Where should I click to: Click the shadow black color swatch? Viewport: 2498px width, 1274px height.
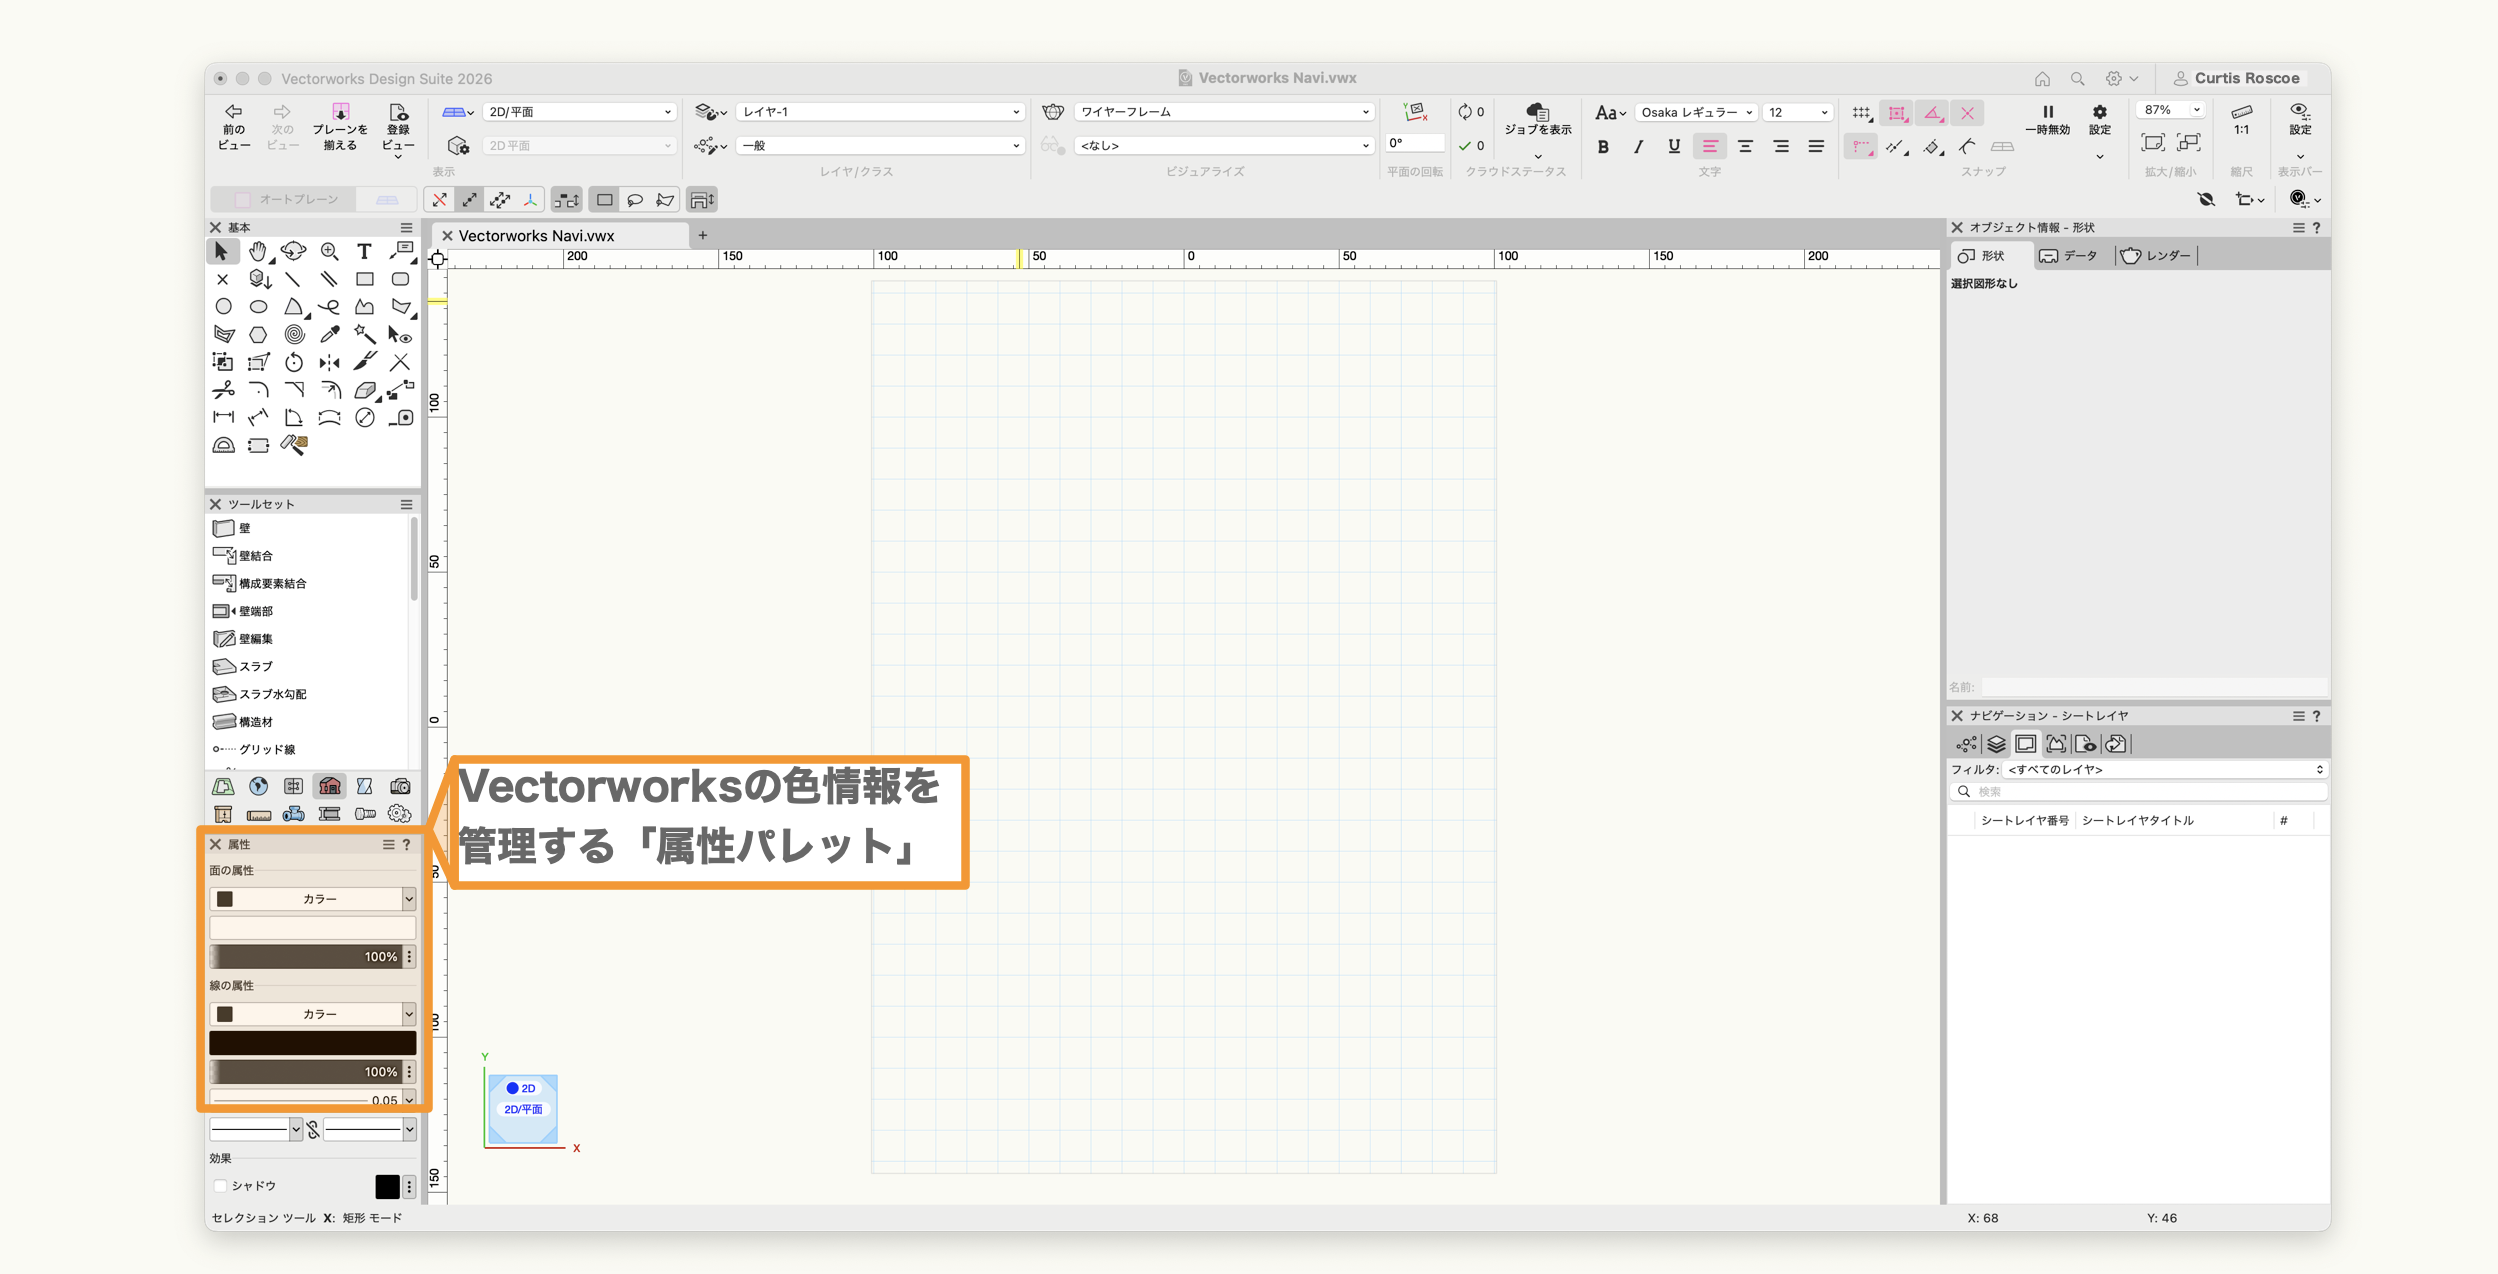pos(387,1186)
